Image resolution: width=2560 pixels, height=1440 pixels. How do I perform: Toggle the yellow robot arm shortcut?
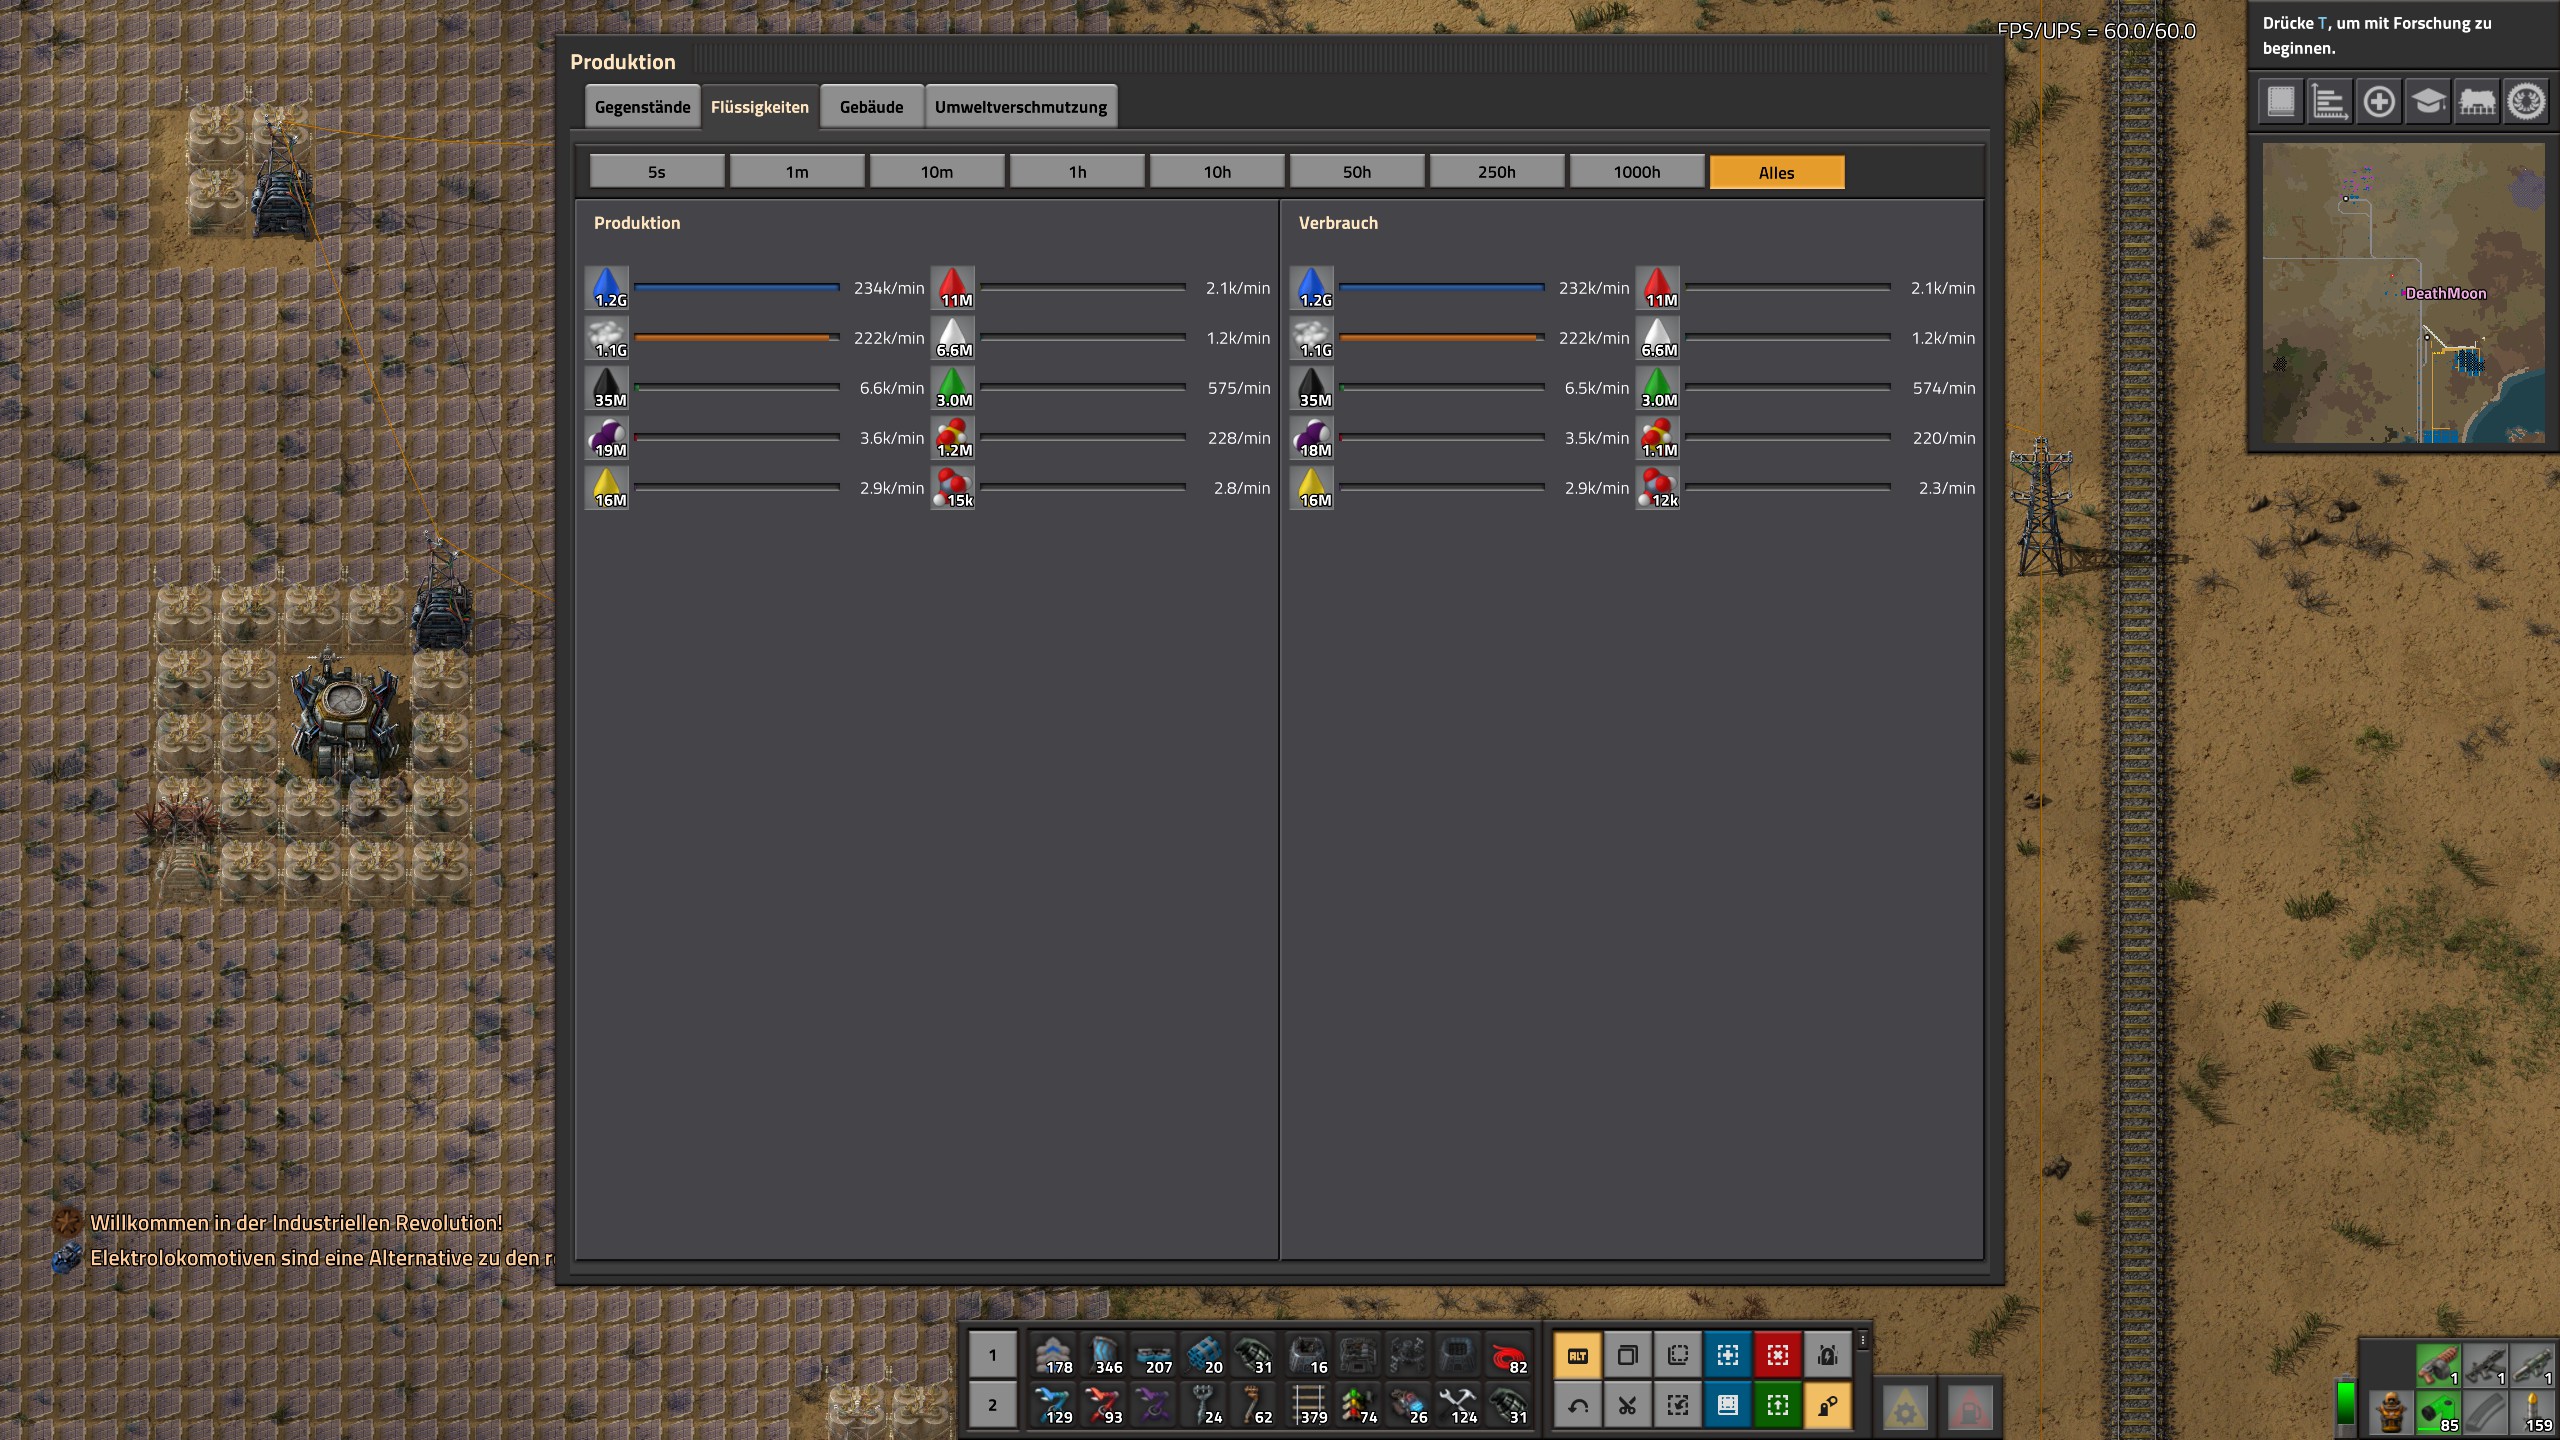1828,1406
